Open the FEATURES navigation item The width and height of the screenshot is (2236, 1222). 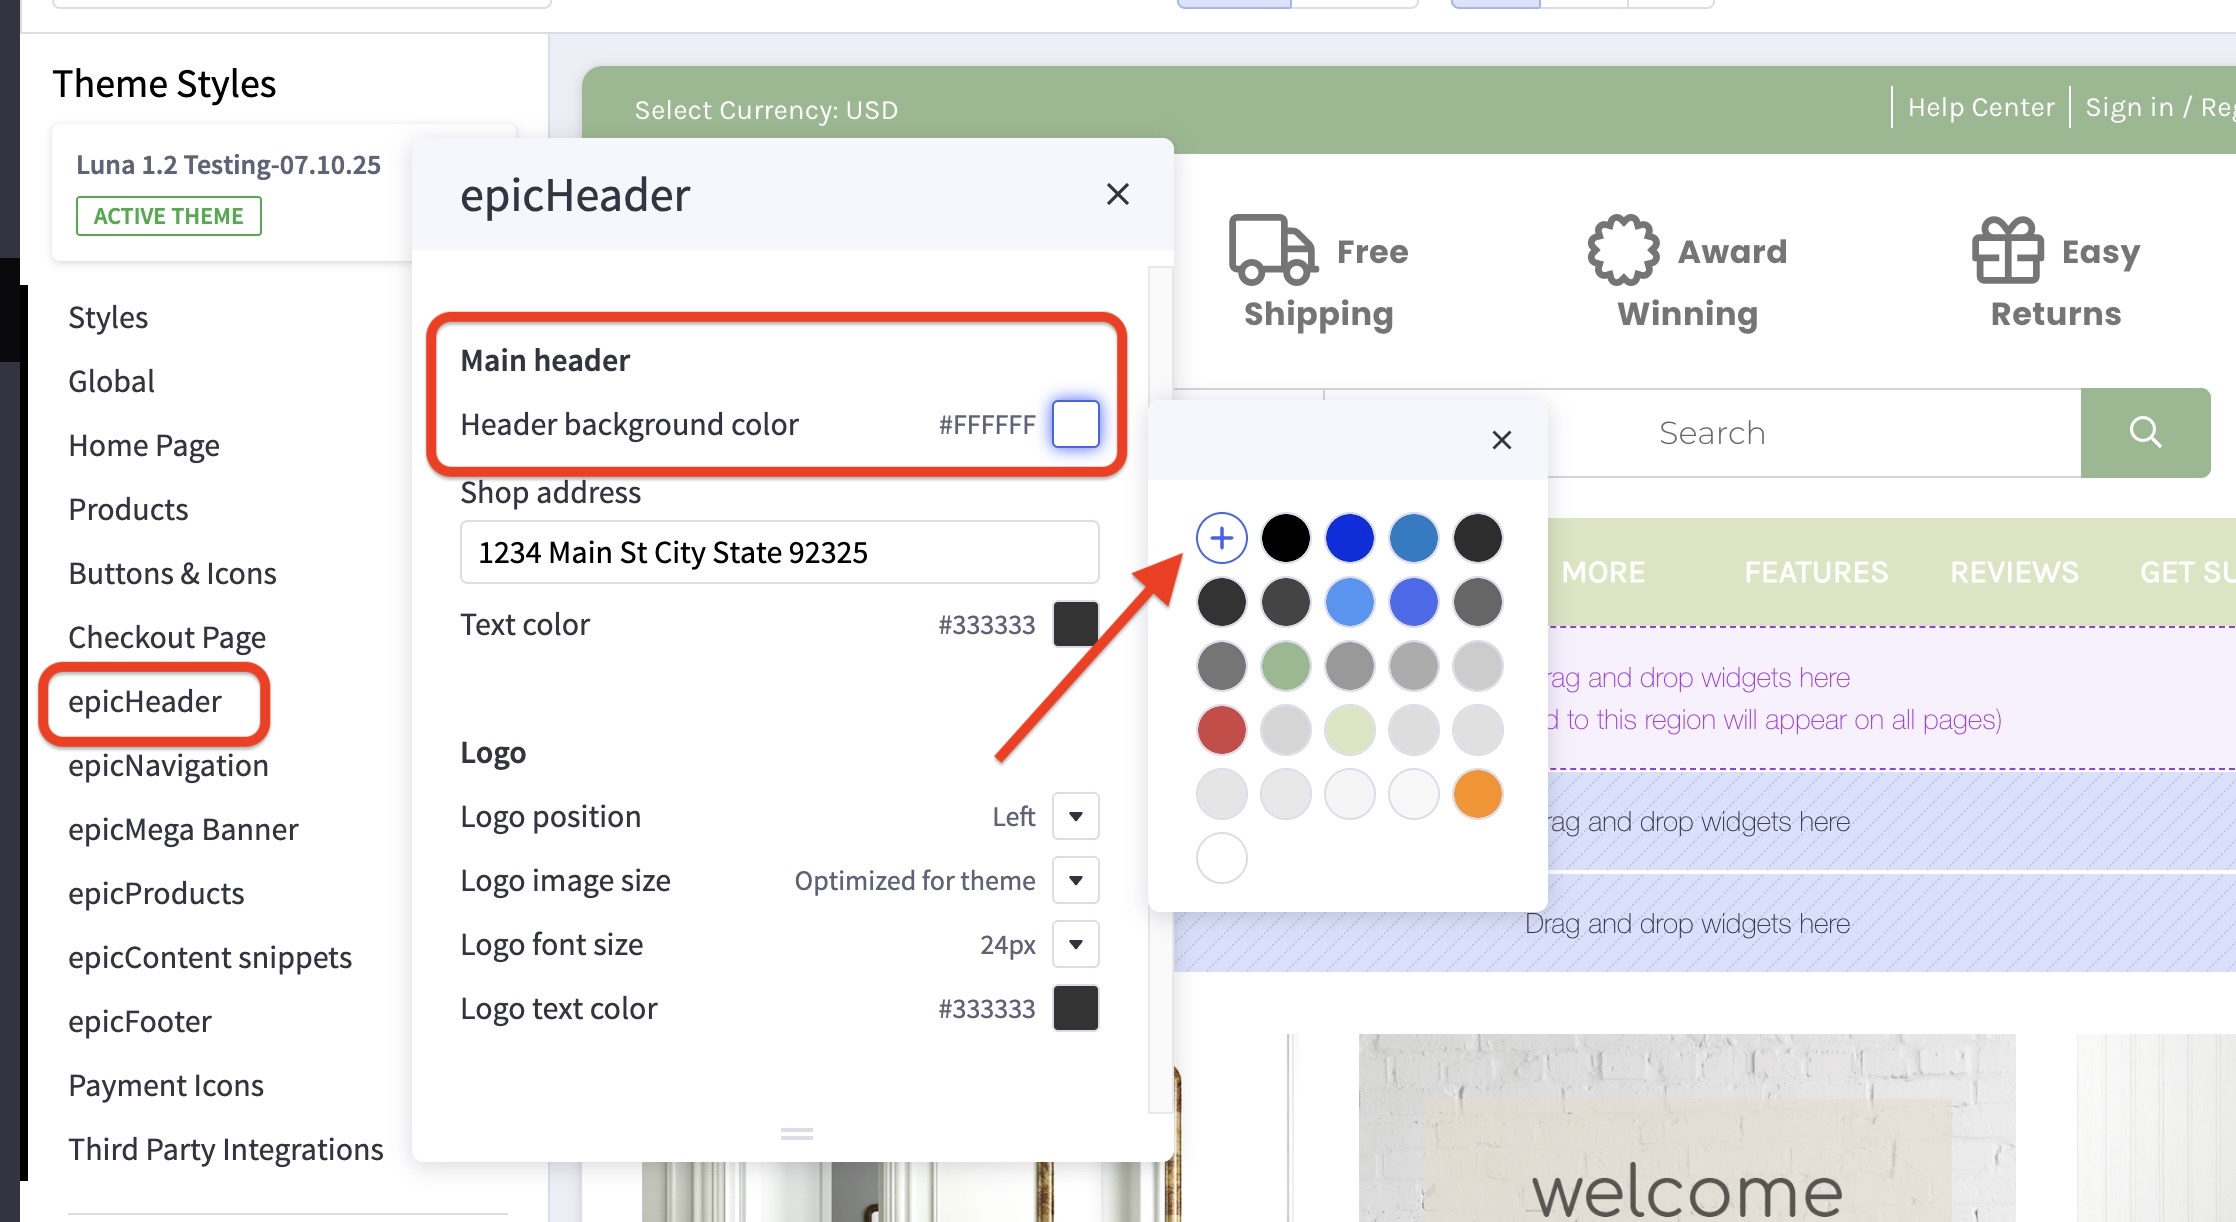pos(1816,571)
